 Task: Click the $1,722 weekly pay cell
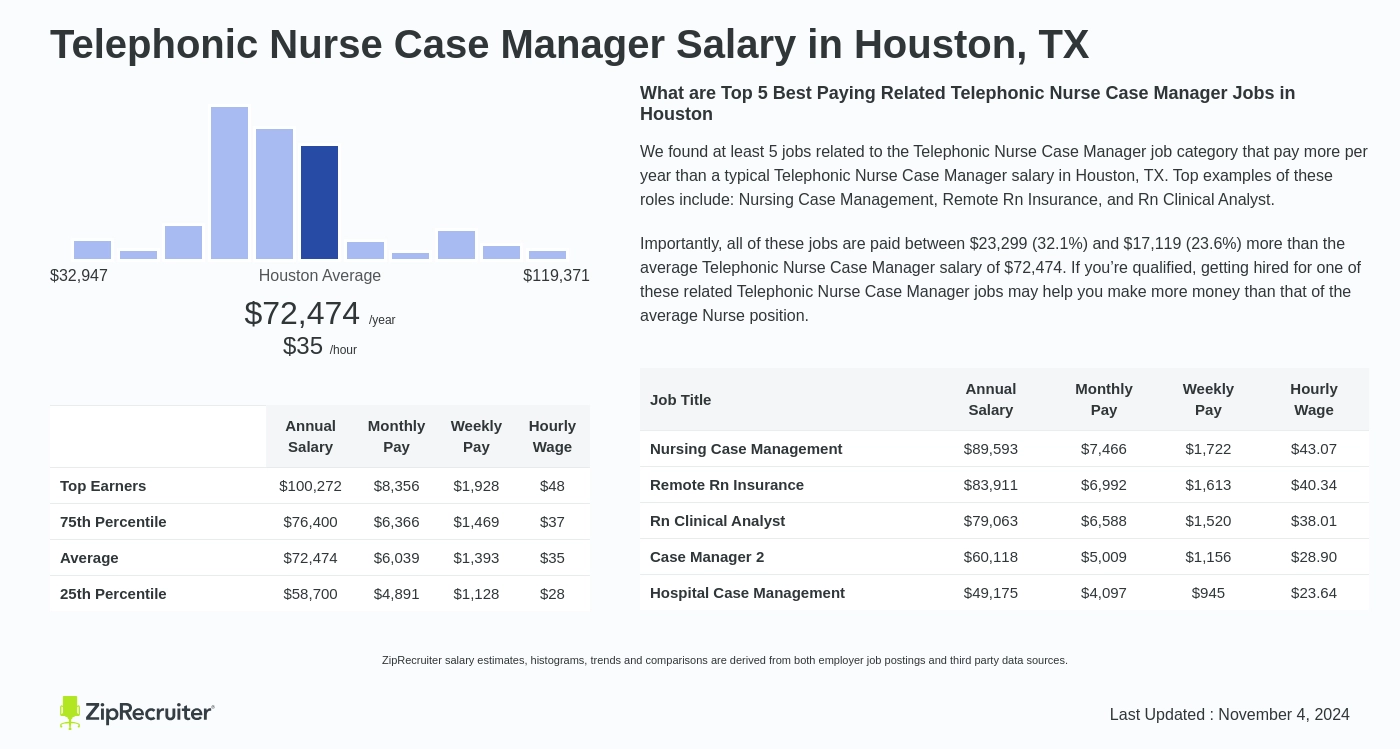(x=1208, y=448)
